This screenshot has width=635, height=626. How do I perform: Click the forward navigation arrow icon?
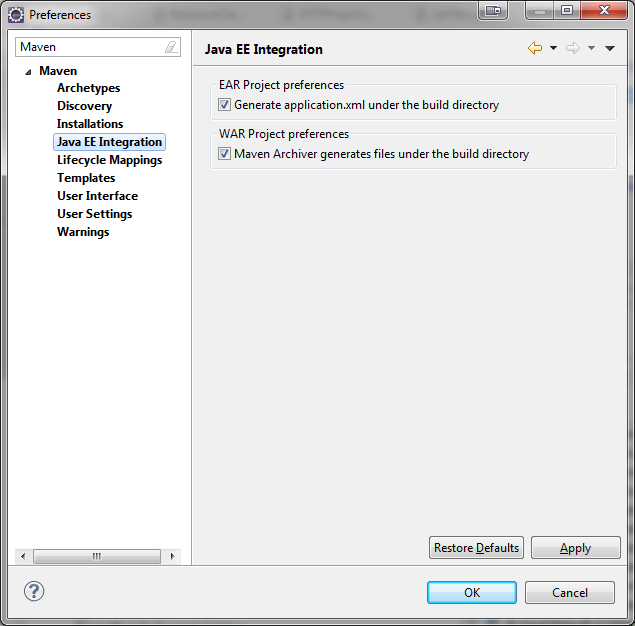573,48
